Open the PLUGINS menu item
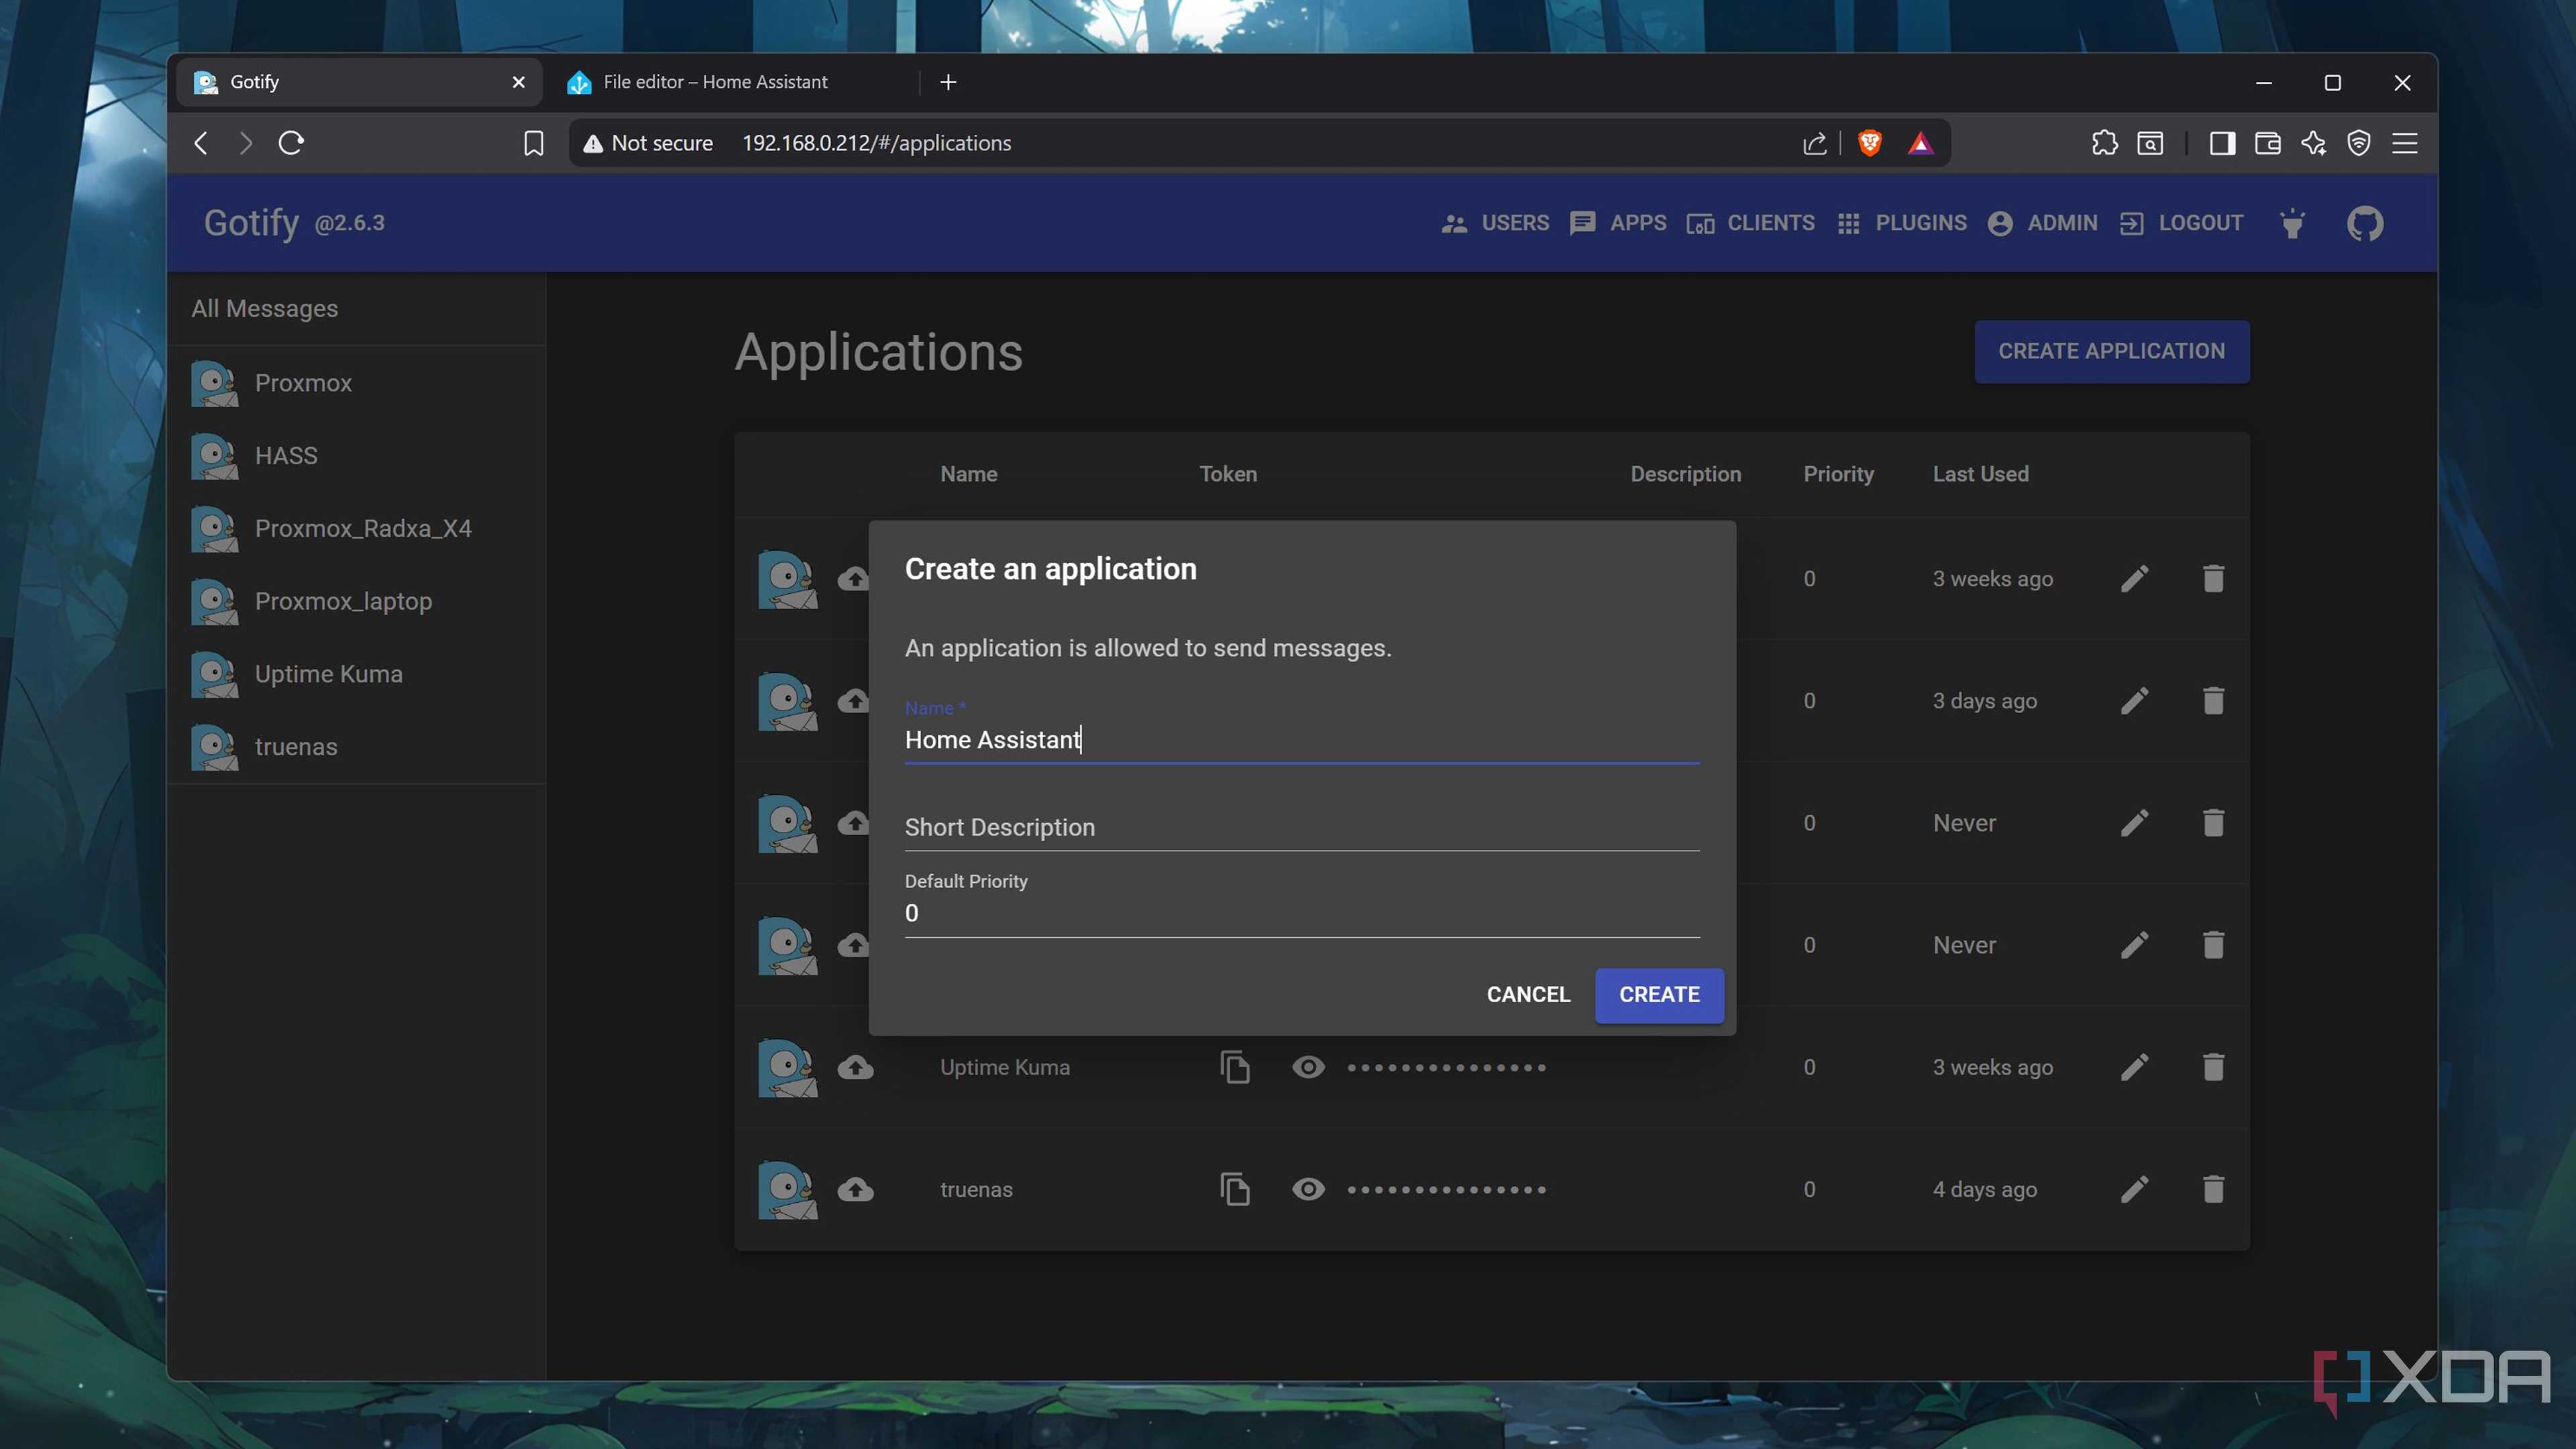 coord(1902,223)
